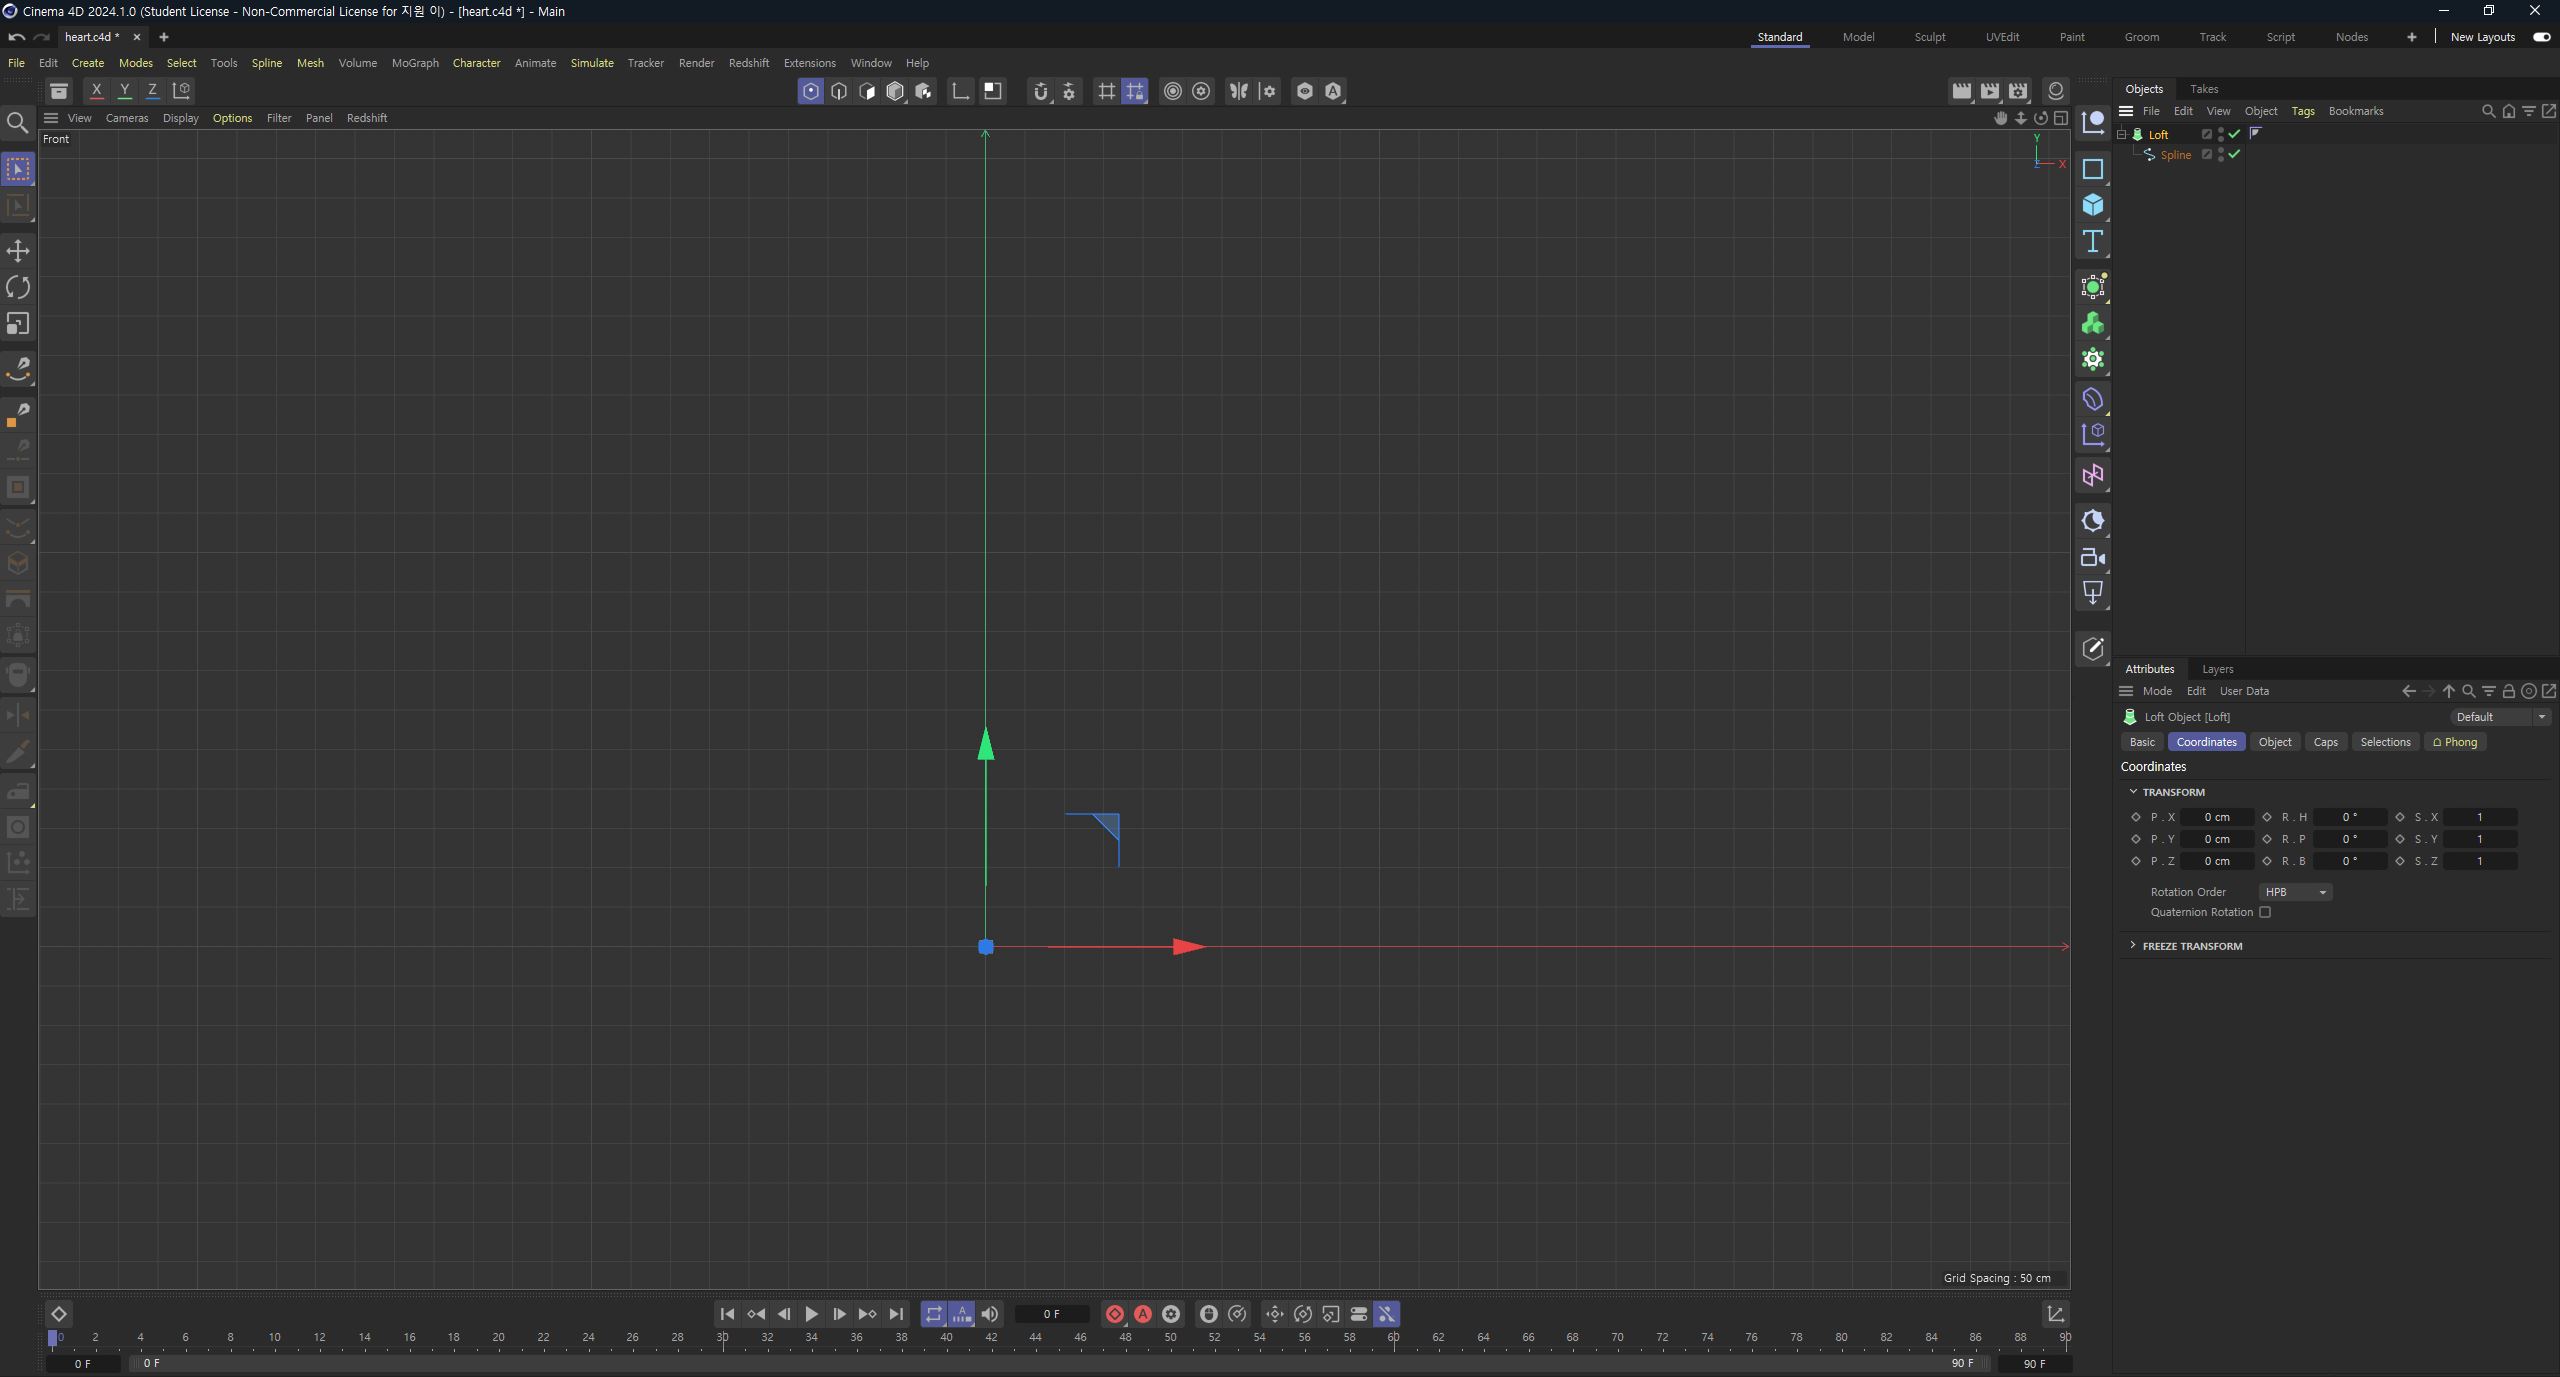Click the P.X position input field

point(2216,817)
